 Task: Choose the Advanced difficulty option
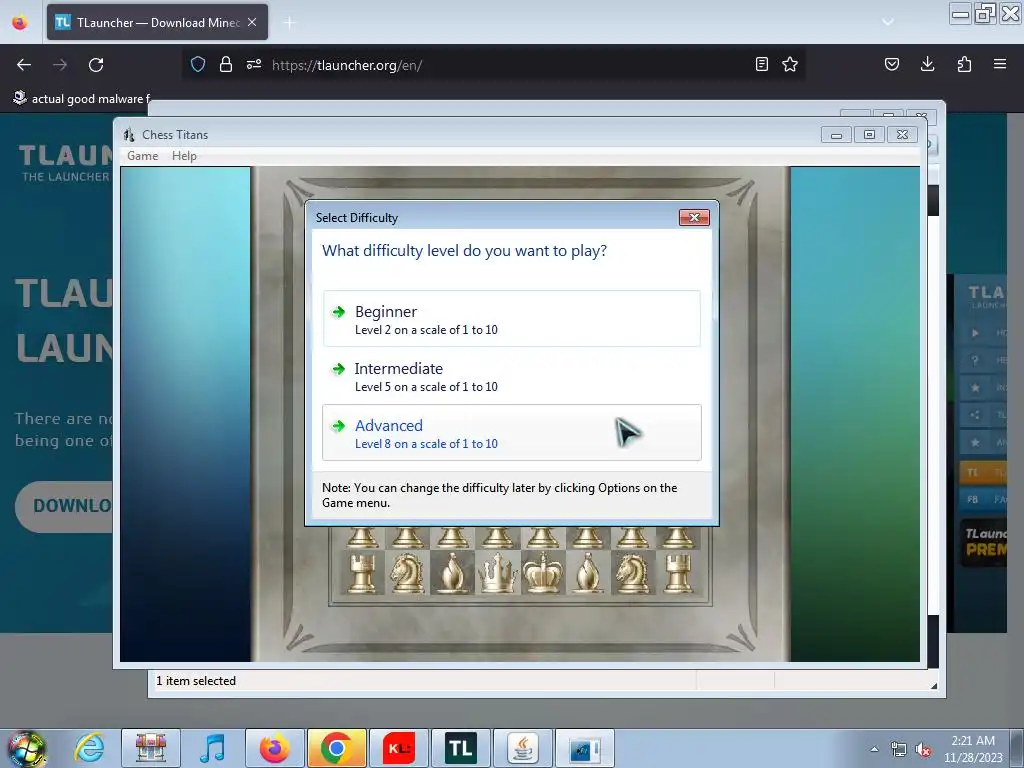point(511,433)
